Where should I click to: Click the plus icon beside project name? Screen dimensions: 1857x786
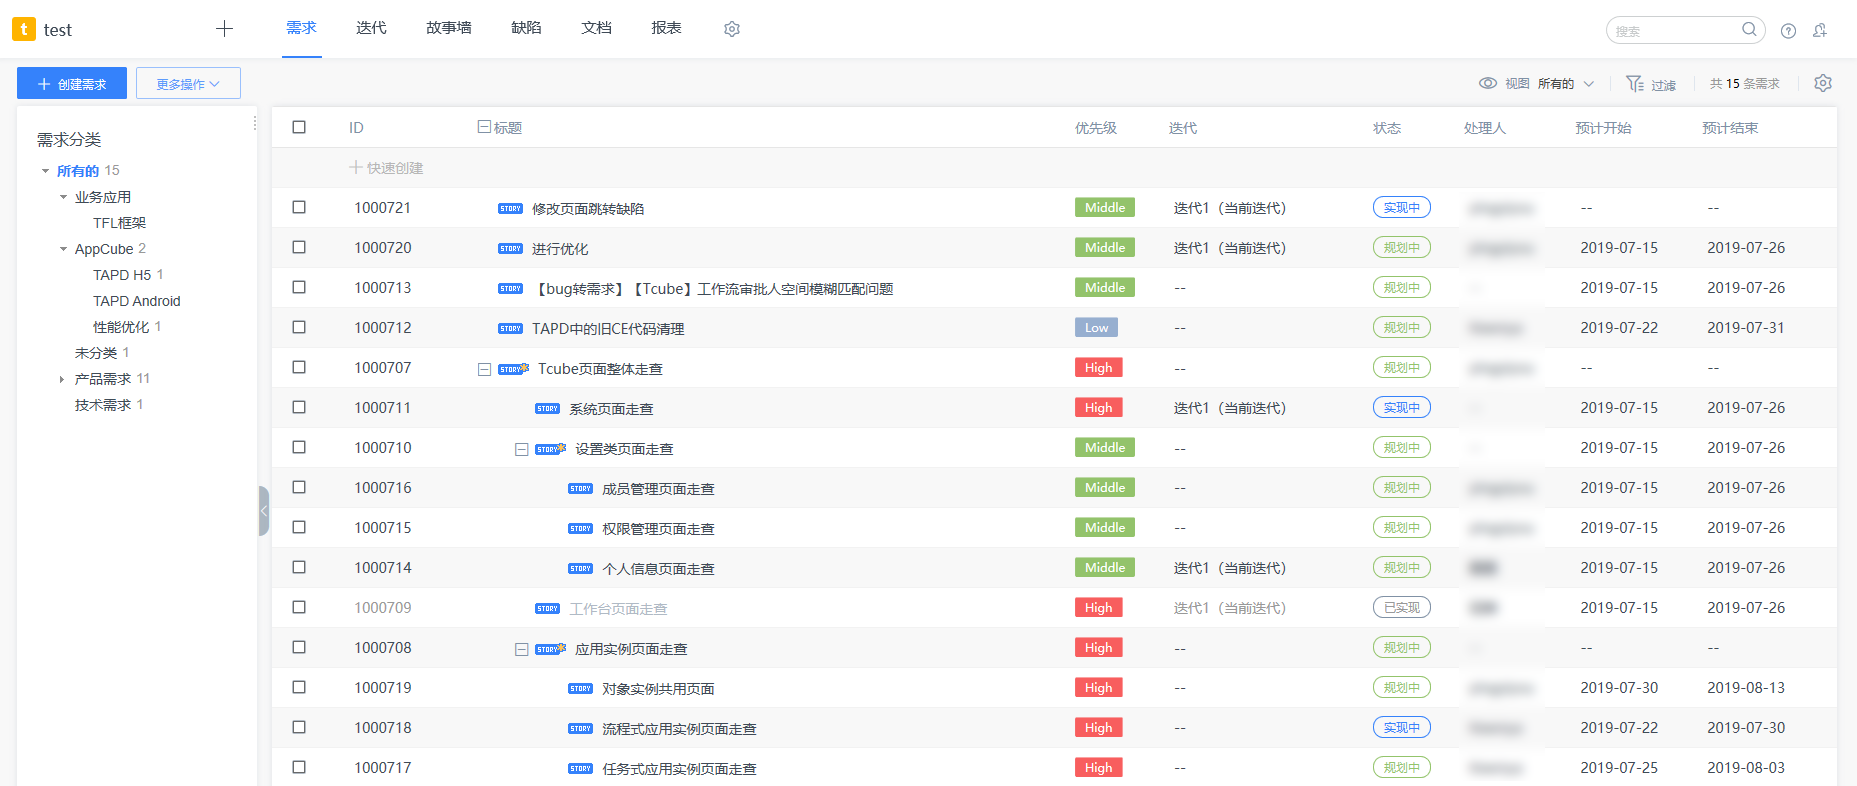click(224, 29)
